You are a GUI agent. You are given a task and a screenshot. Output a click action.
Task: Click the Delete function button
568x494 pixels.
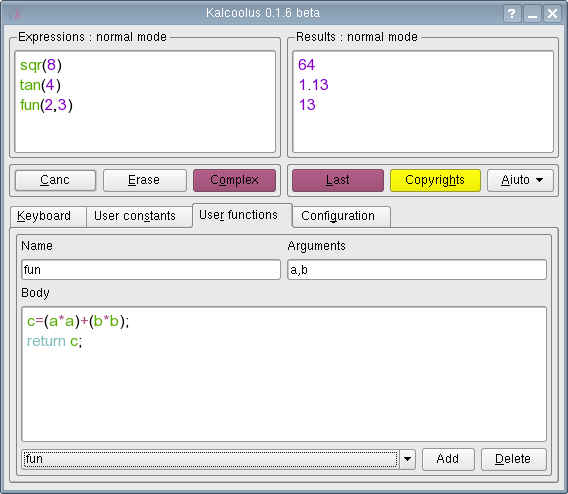tap(513, 459)
